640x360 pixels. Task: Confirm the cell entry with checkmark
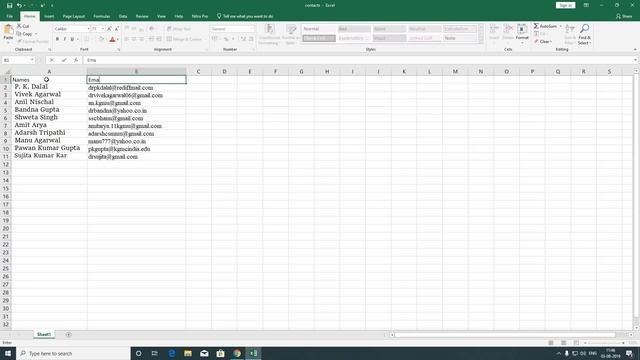pyautogui.click(x=64, y=60)
